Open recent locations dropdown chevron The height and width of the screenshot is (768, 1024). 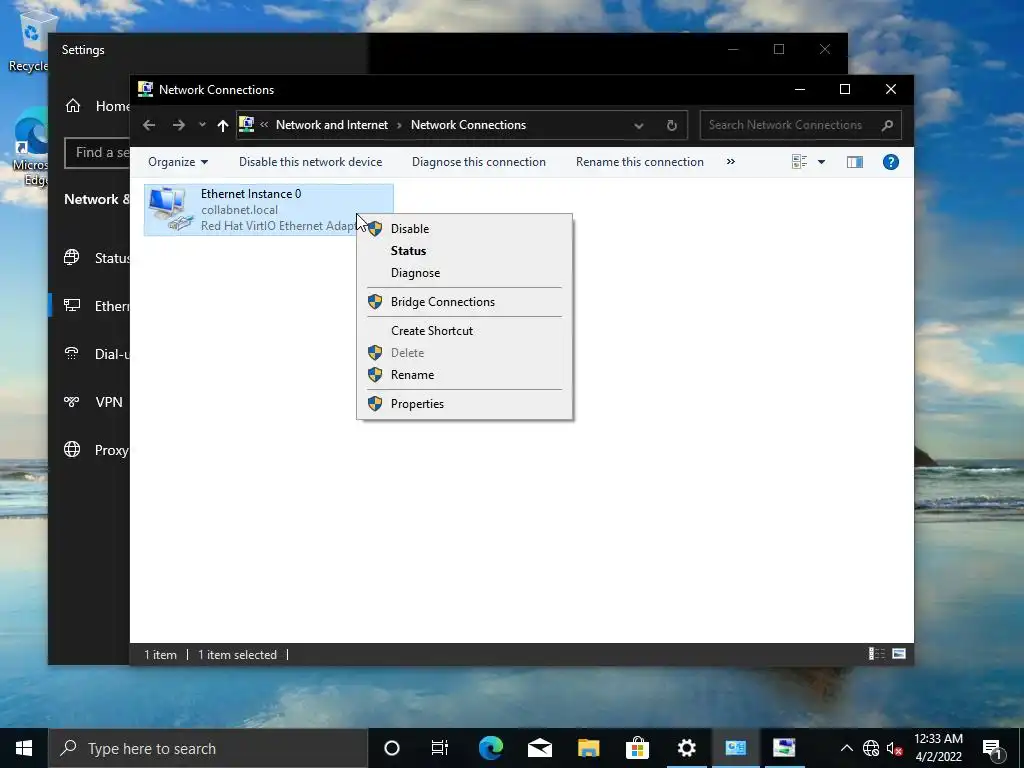tap(202, 125)
